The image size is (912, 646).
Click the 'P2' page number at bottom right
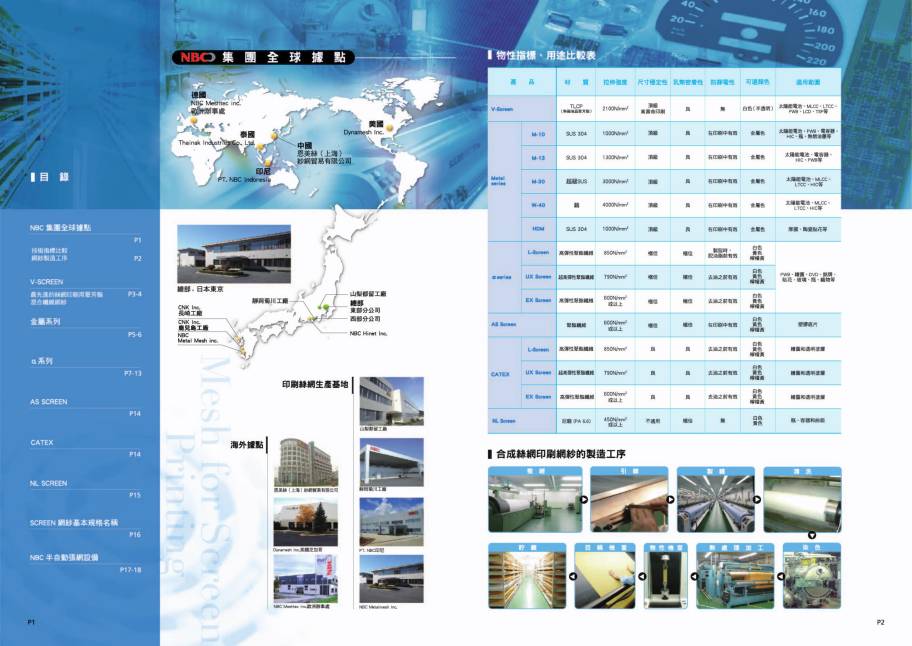881,622
